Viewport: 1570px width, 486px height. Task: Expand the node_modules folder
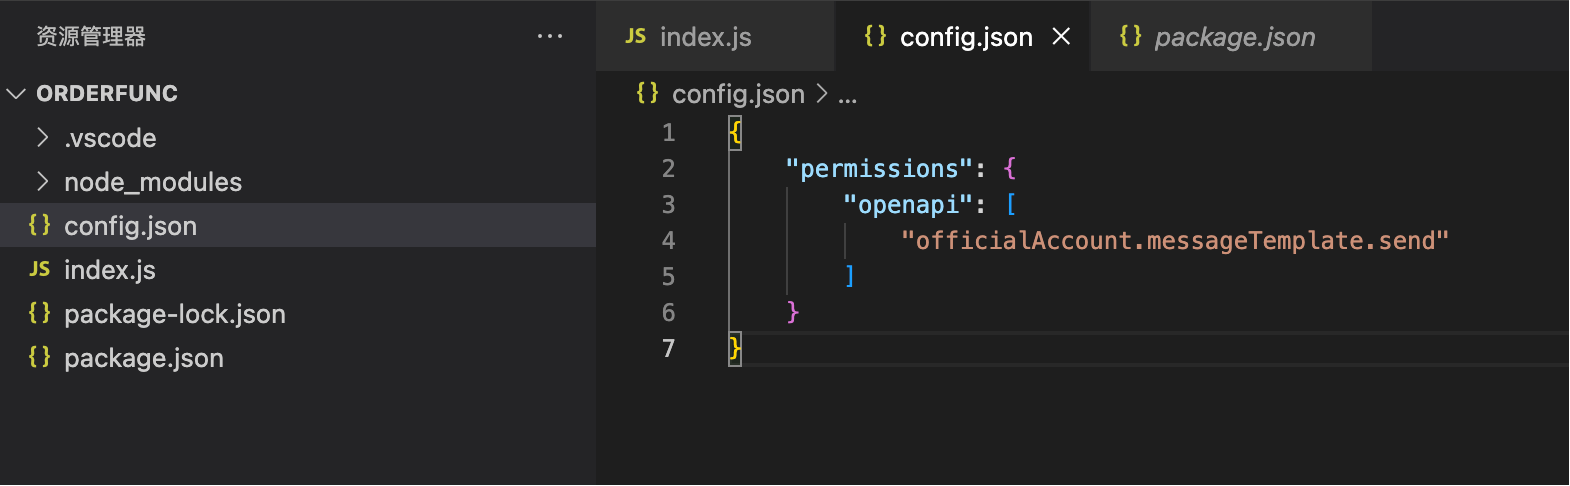pyautogui.click(x=42, y=181)
